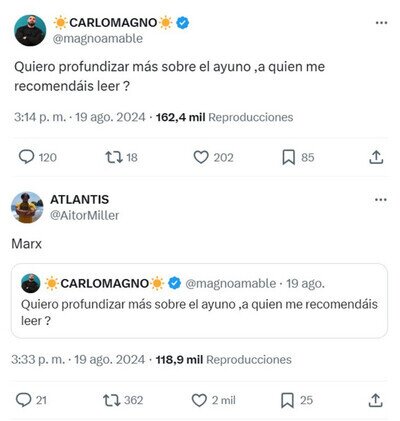This screenshot has height=421, width=400.
Task: Open CARLOMAGNO's profile picture
Action: point(30,30)
